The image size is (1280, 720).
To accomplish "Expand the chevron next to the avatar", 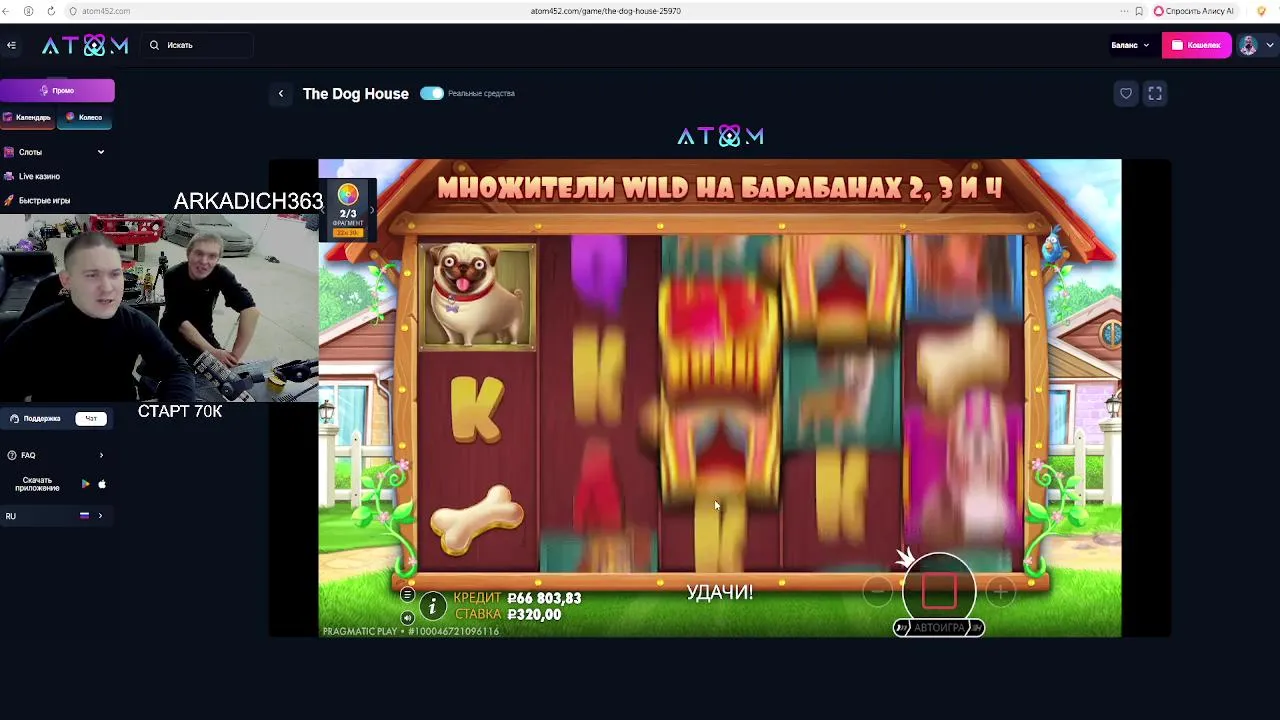I will pyautogui.click(x=1270, y=45).
